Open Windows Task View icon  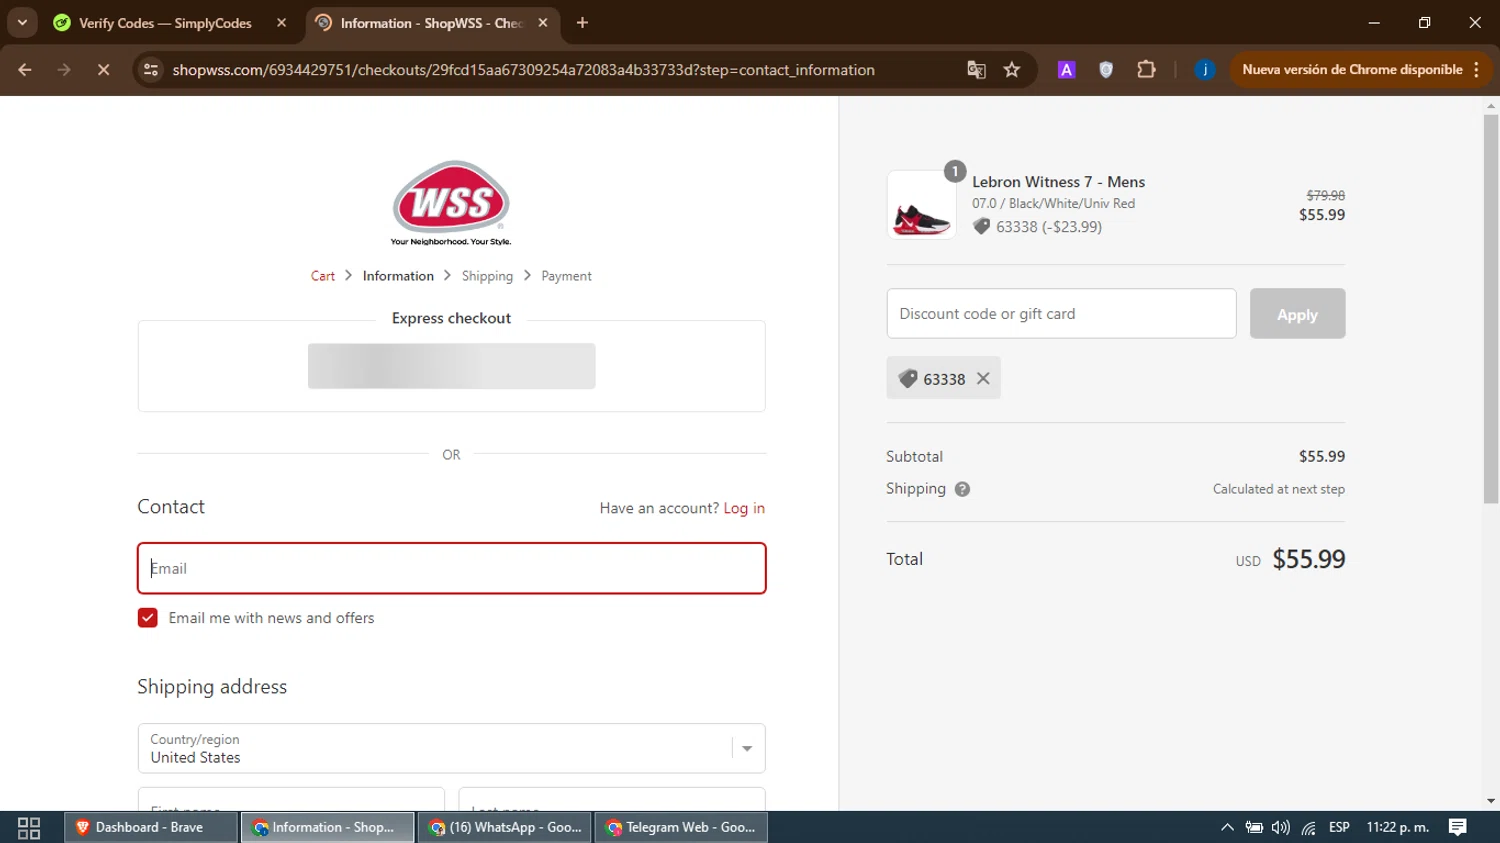point(29,828)
